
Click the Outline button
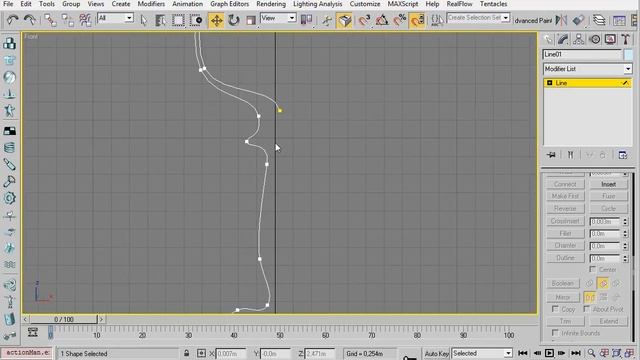(x=565, y=258)
